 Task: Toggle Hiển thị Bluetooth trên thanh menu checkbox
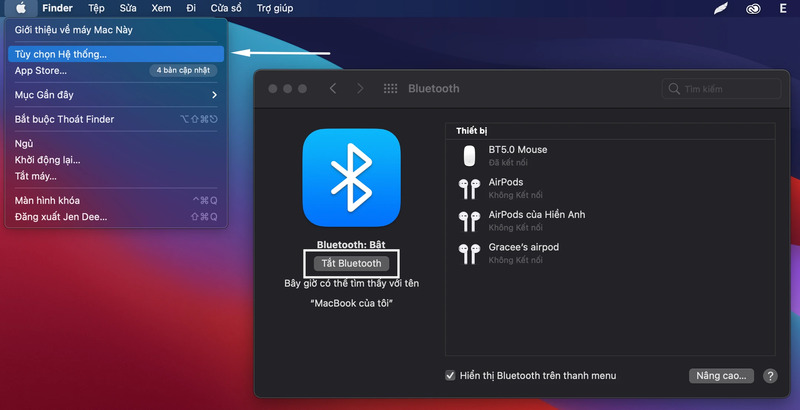(x=450, y=376)
